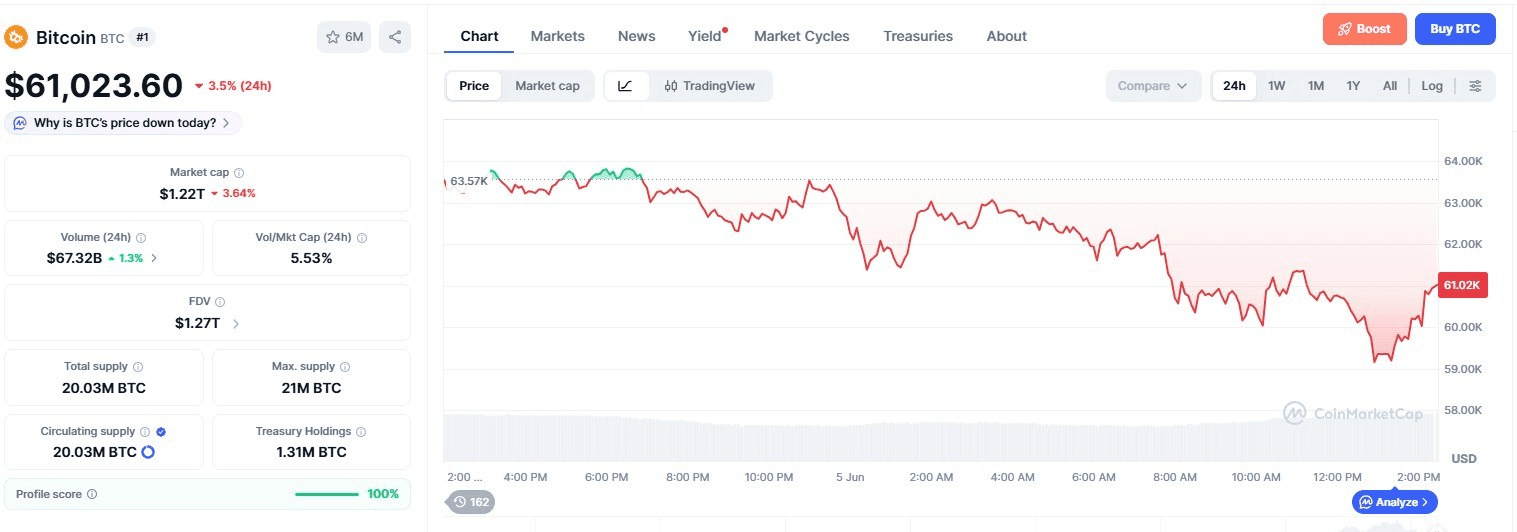
Task: Open the Compare dropdown
Action: (x=1153, y=86)
